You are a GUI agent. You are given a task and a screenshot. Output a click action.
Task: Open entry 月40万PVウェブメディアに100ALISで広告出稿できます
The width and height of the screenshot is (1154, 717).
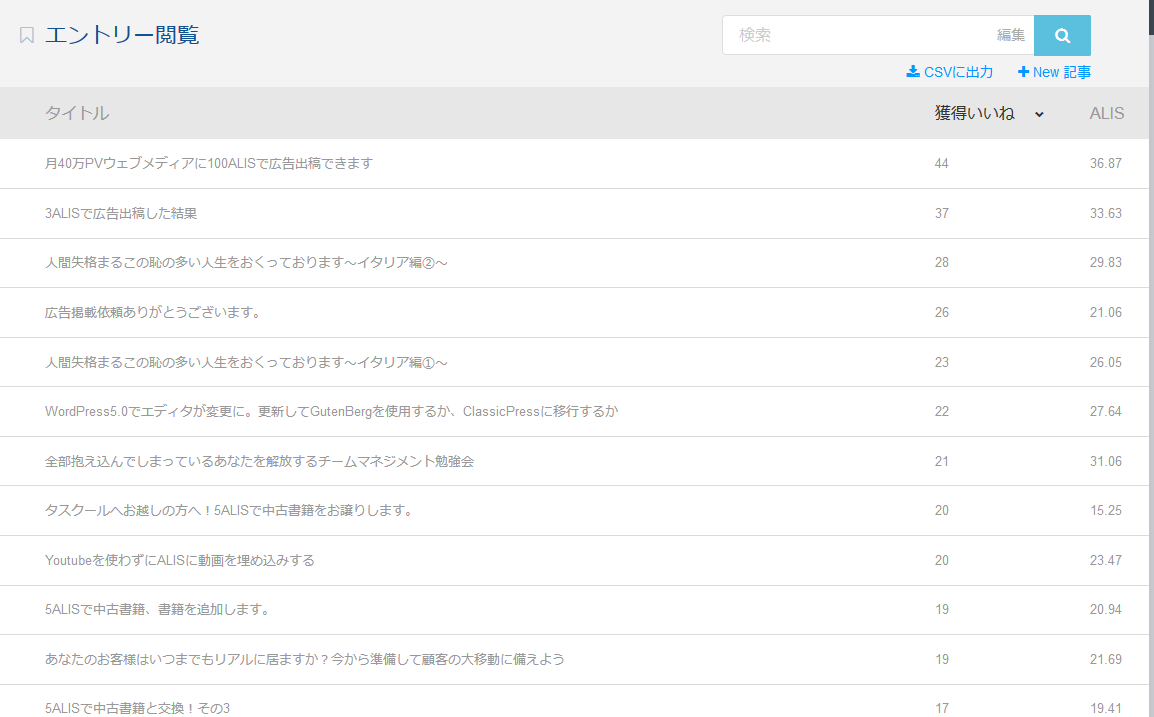pyautogui.click(x=209, y=163)
